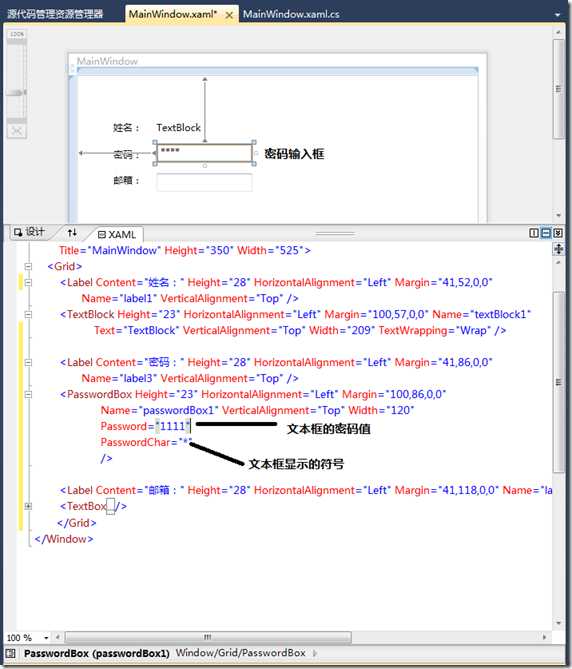Click the XAML editor horizontal scrollbar thumb
The width and height of the screenshot is (572, 669).
[208, 637]
